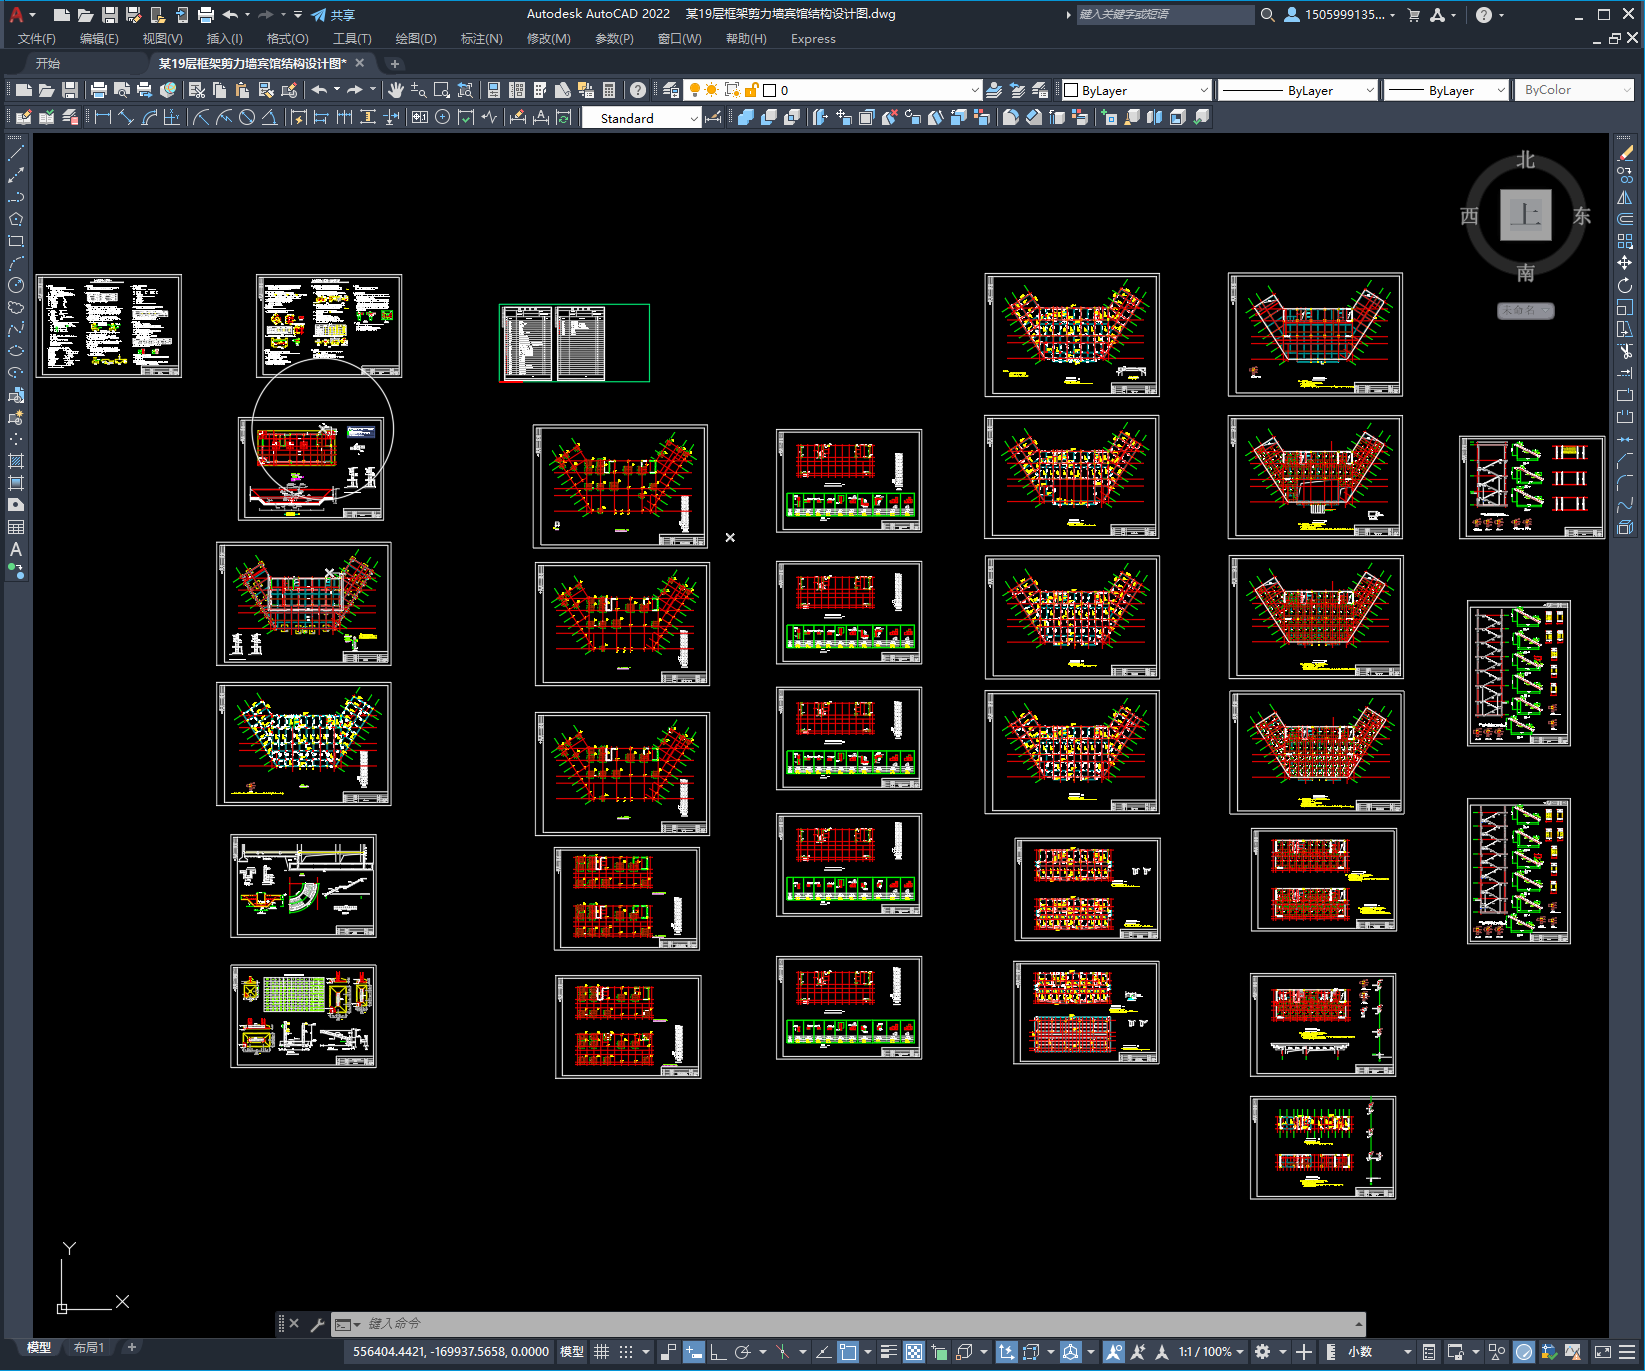This screenshot has width=1645, height=1371.
Task: Add a new drawing tab with plus button
Action: pyautogui.click(x=394, y=63)
